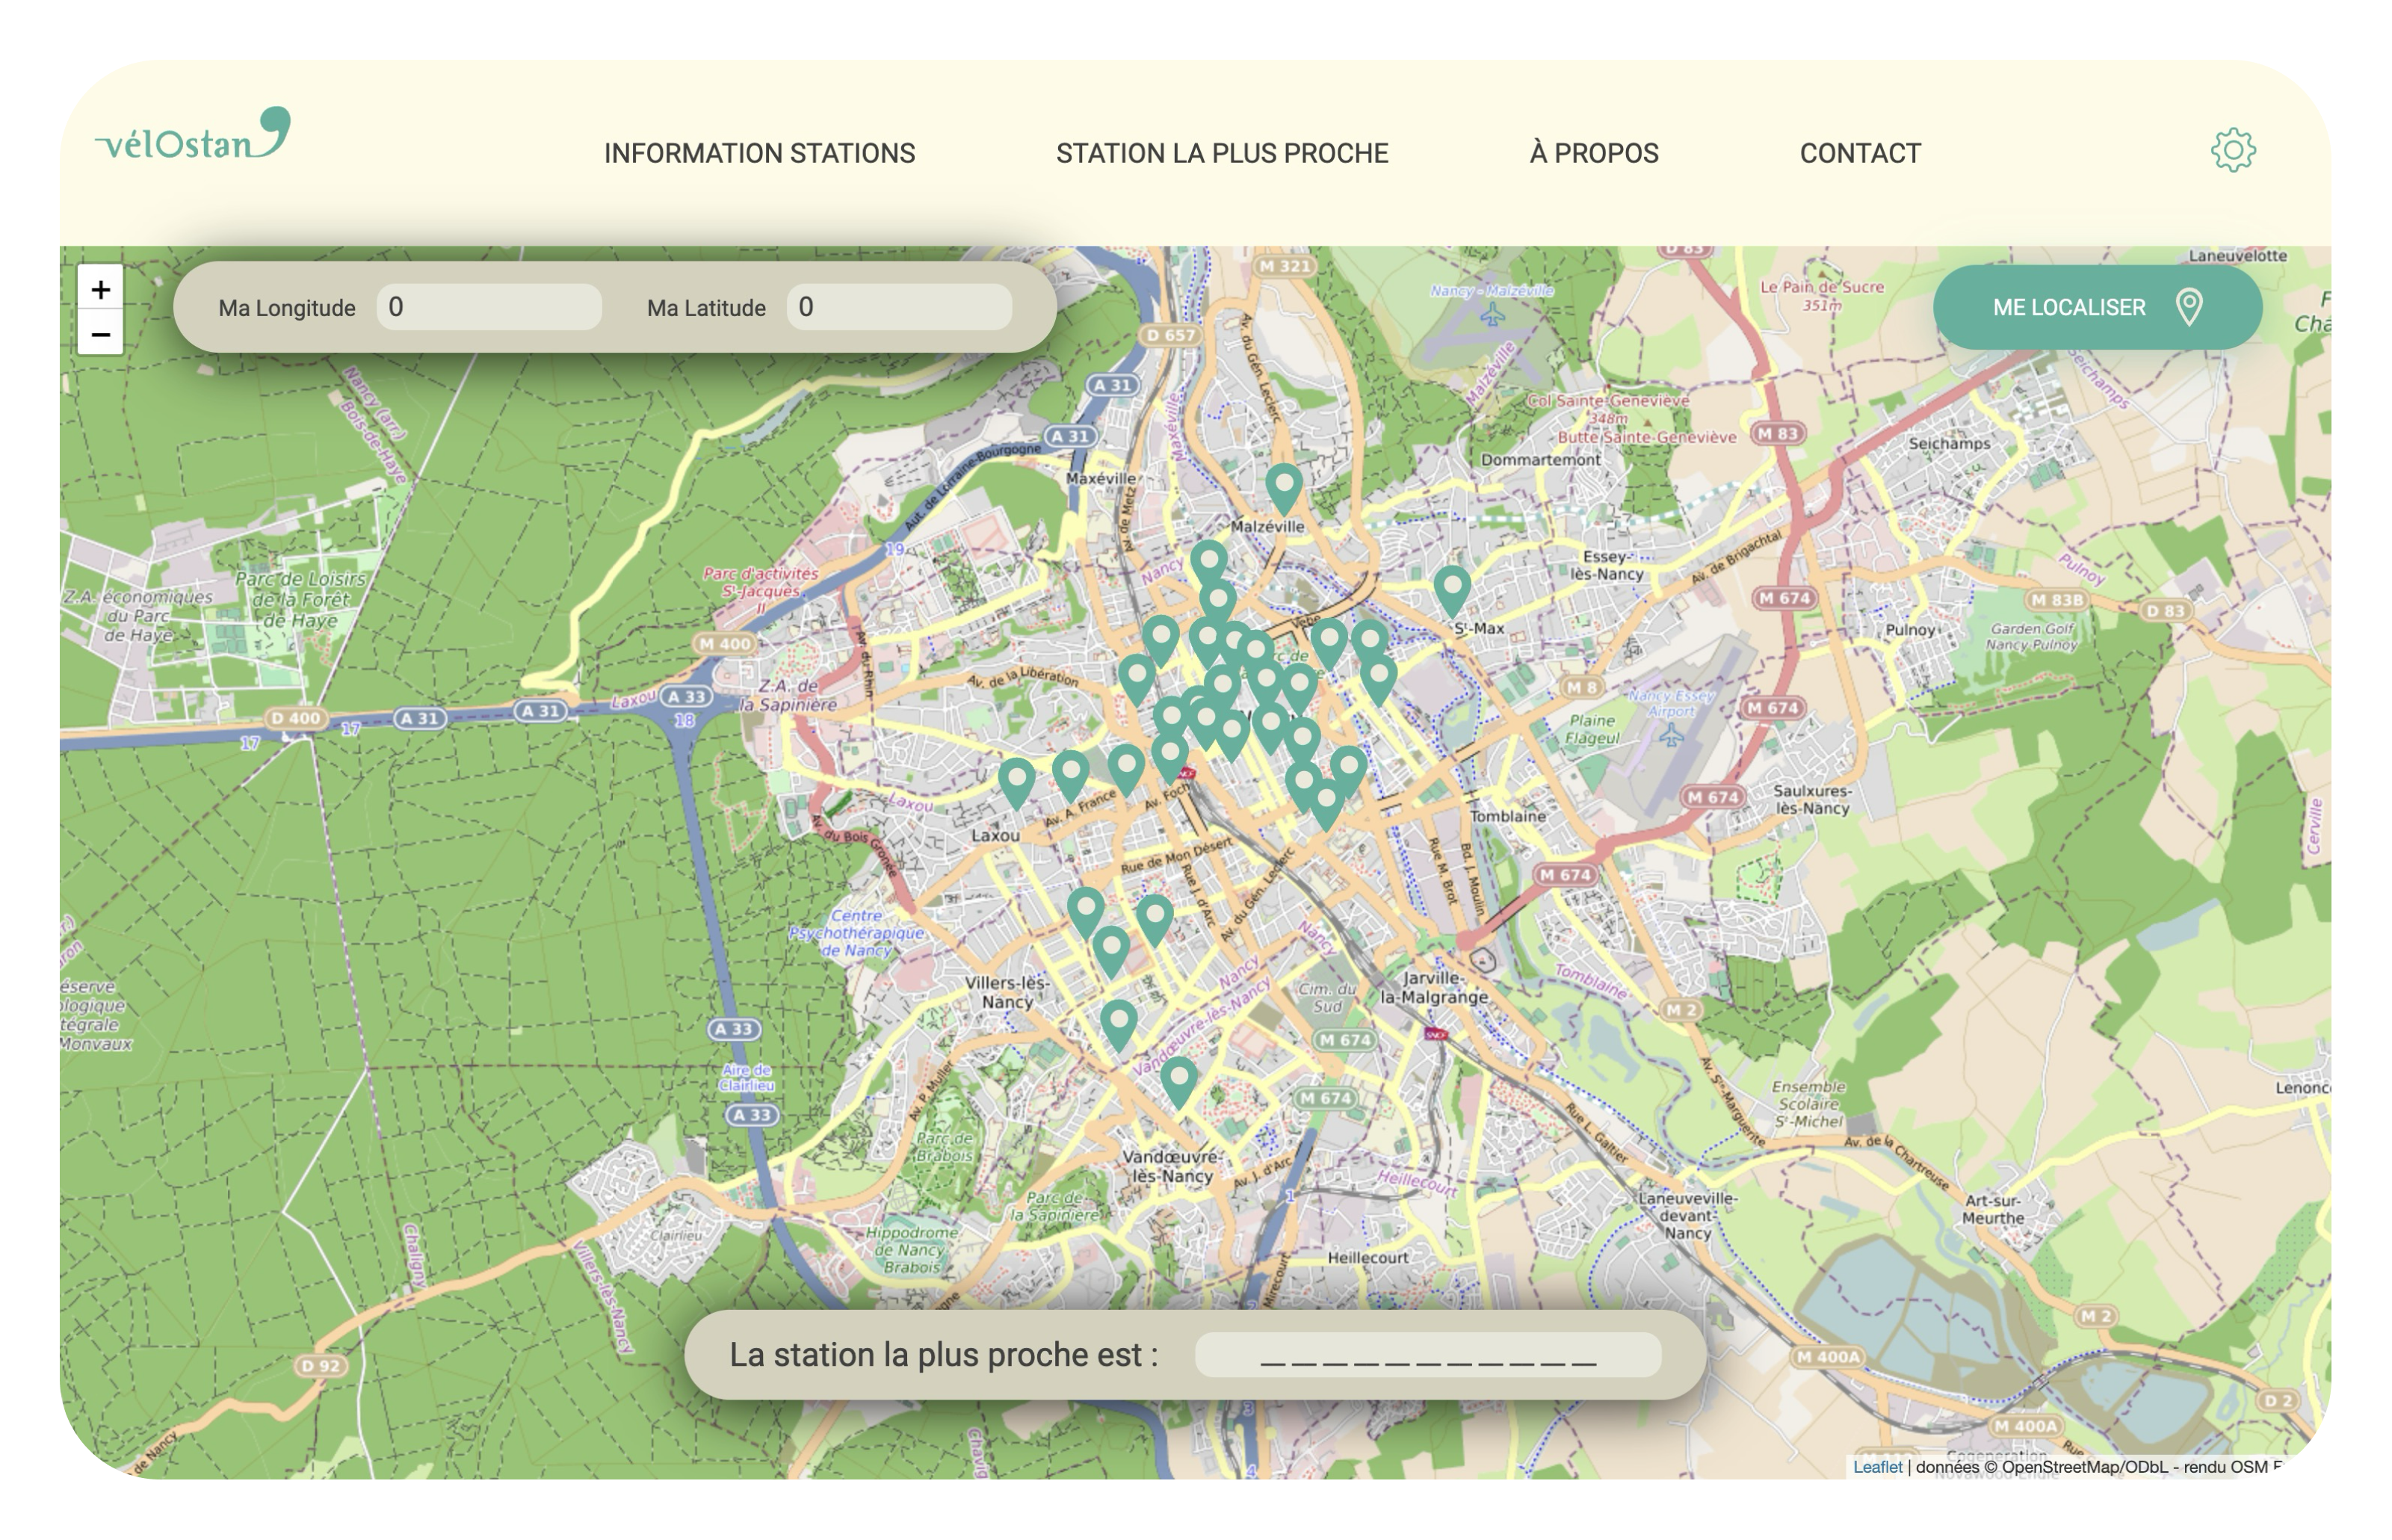Zoom out with the minus button

pos(100,334)
